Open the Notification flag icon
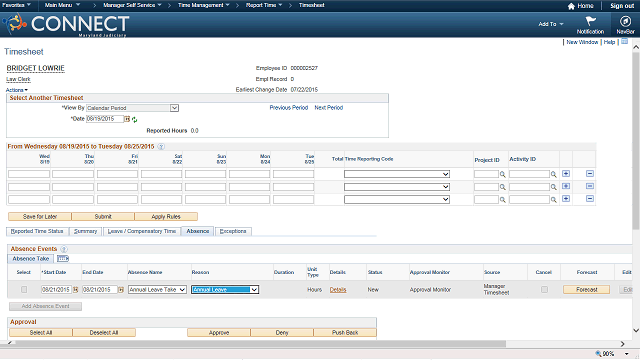This screenshot has height=360, width=640. click(x=590, y=21)
